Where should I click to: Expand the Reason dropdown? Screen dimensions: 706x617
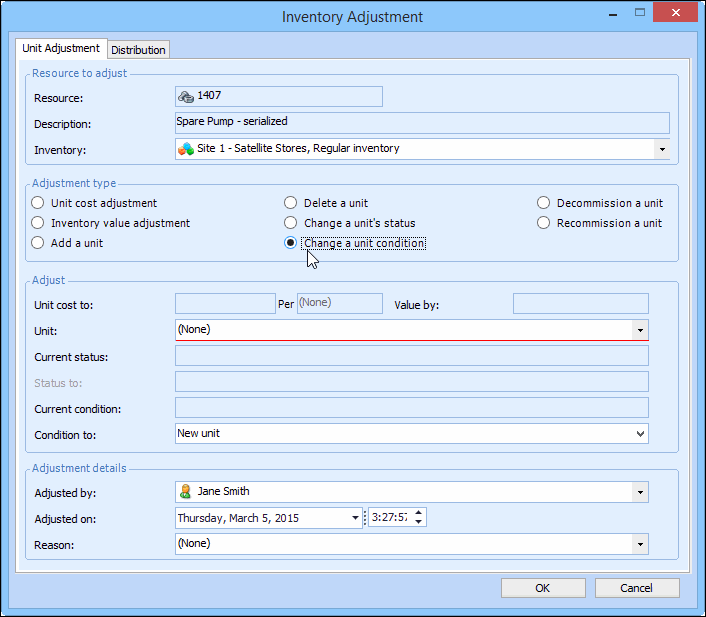coord(639,544)
